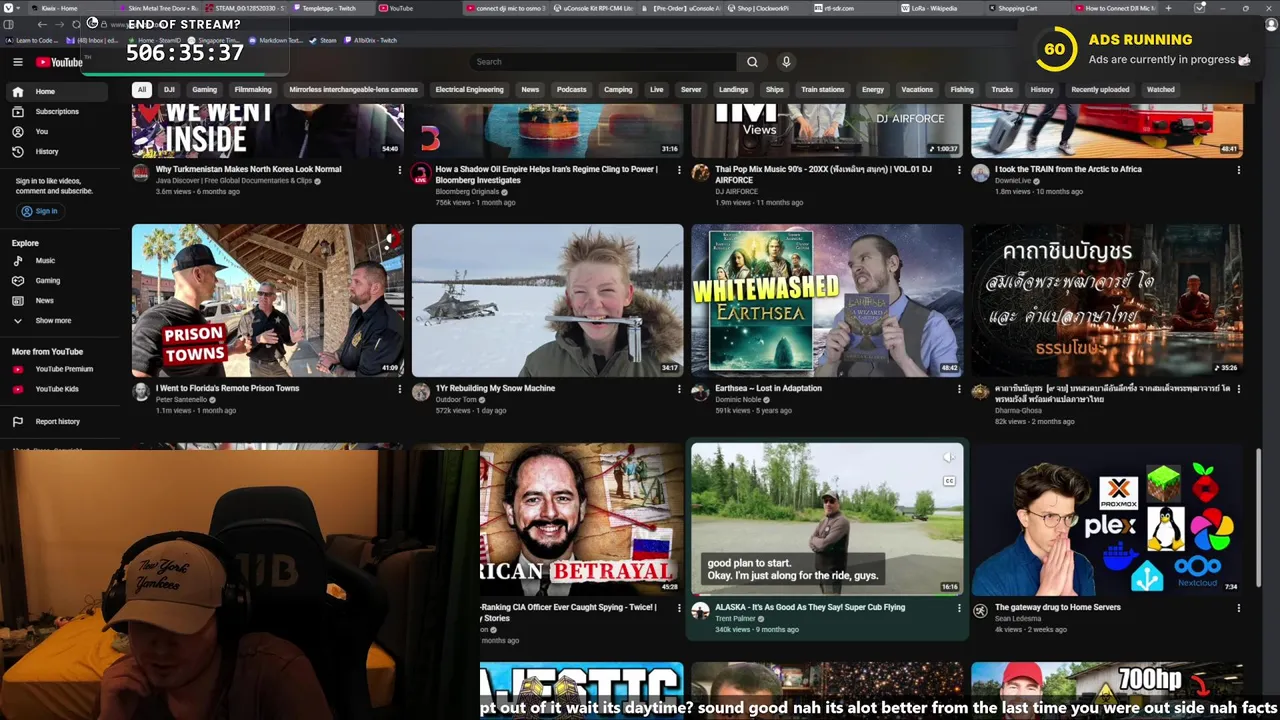Click the YouTube logo

point(59,62)
